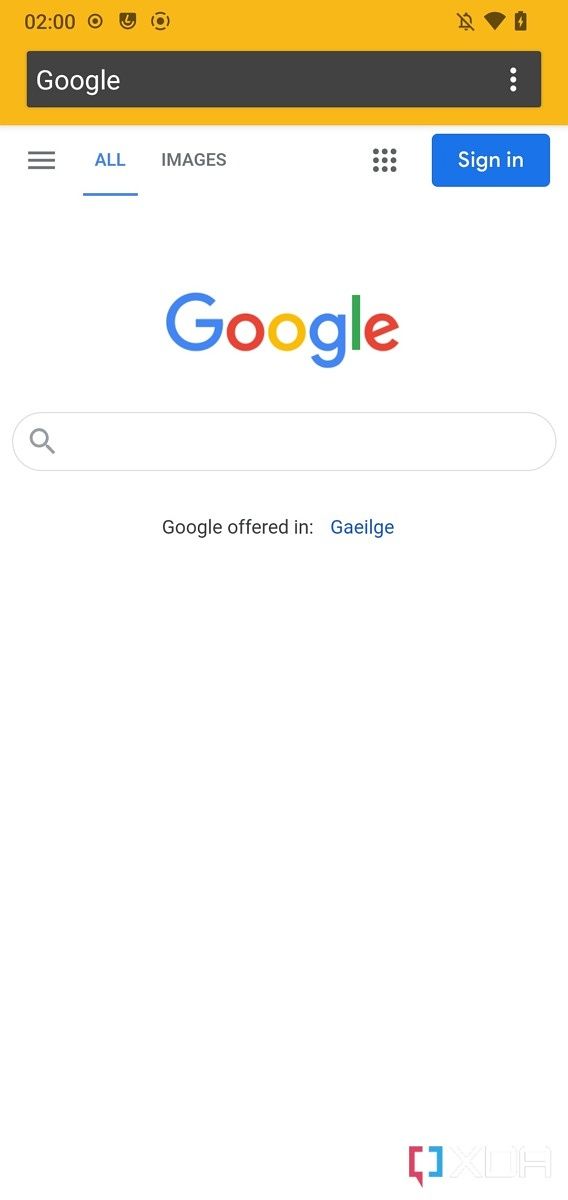568x1200 pixels.
Task: Tap the circled-dot icon after the clock
Action: (x=95, y=21)
